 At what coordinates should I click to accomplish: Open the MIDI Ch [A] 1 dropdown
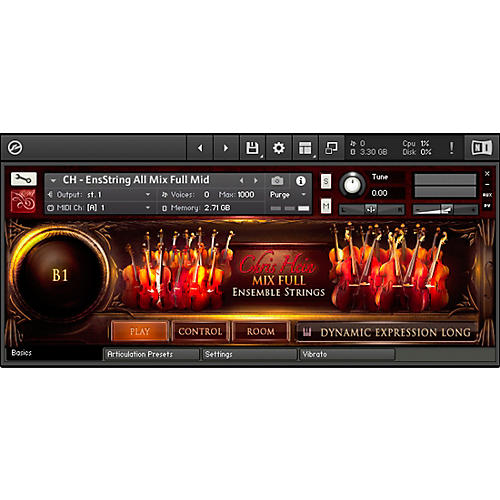point(99,208)
